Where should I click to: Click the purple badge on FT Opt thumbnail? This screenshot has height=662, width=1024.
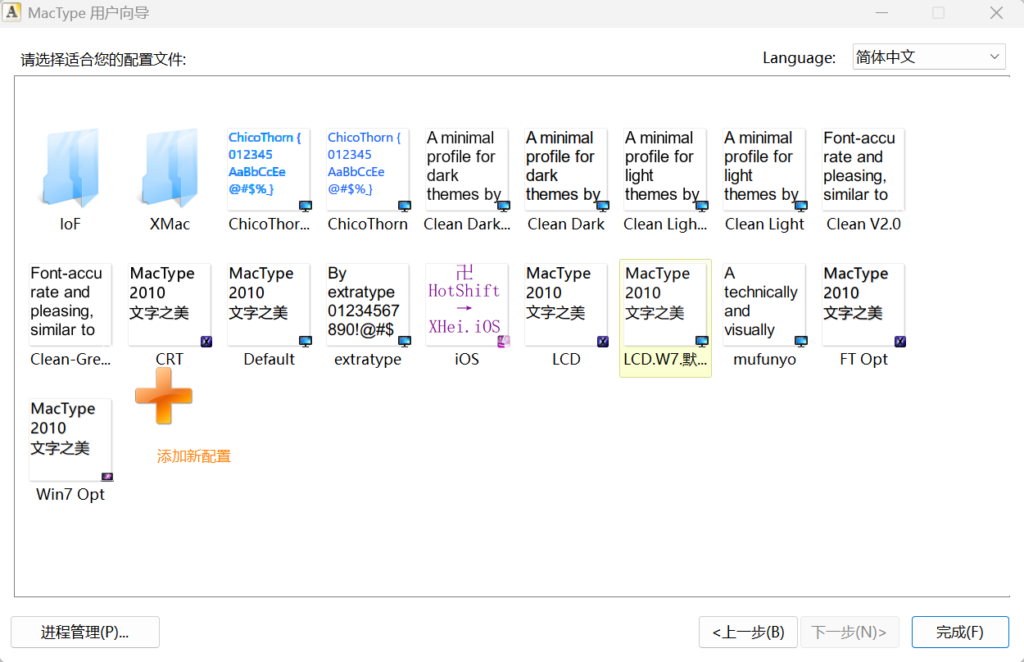tap(900, 341)
